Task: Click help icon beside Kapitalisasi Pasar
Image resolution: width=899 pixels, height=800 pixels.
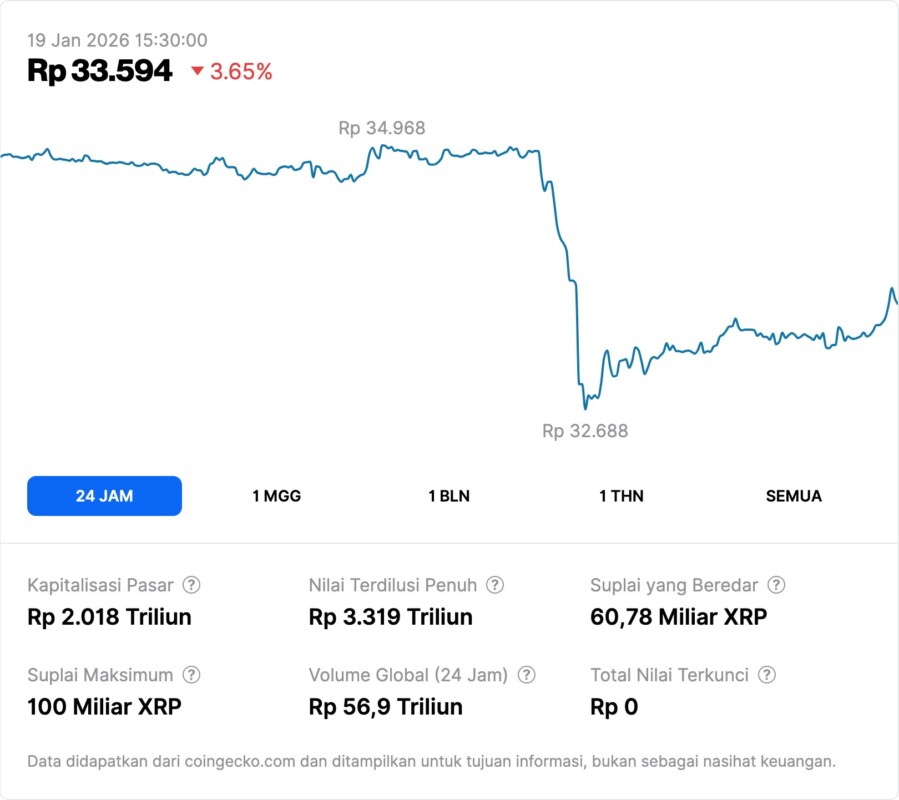Action: coord(191,585)
